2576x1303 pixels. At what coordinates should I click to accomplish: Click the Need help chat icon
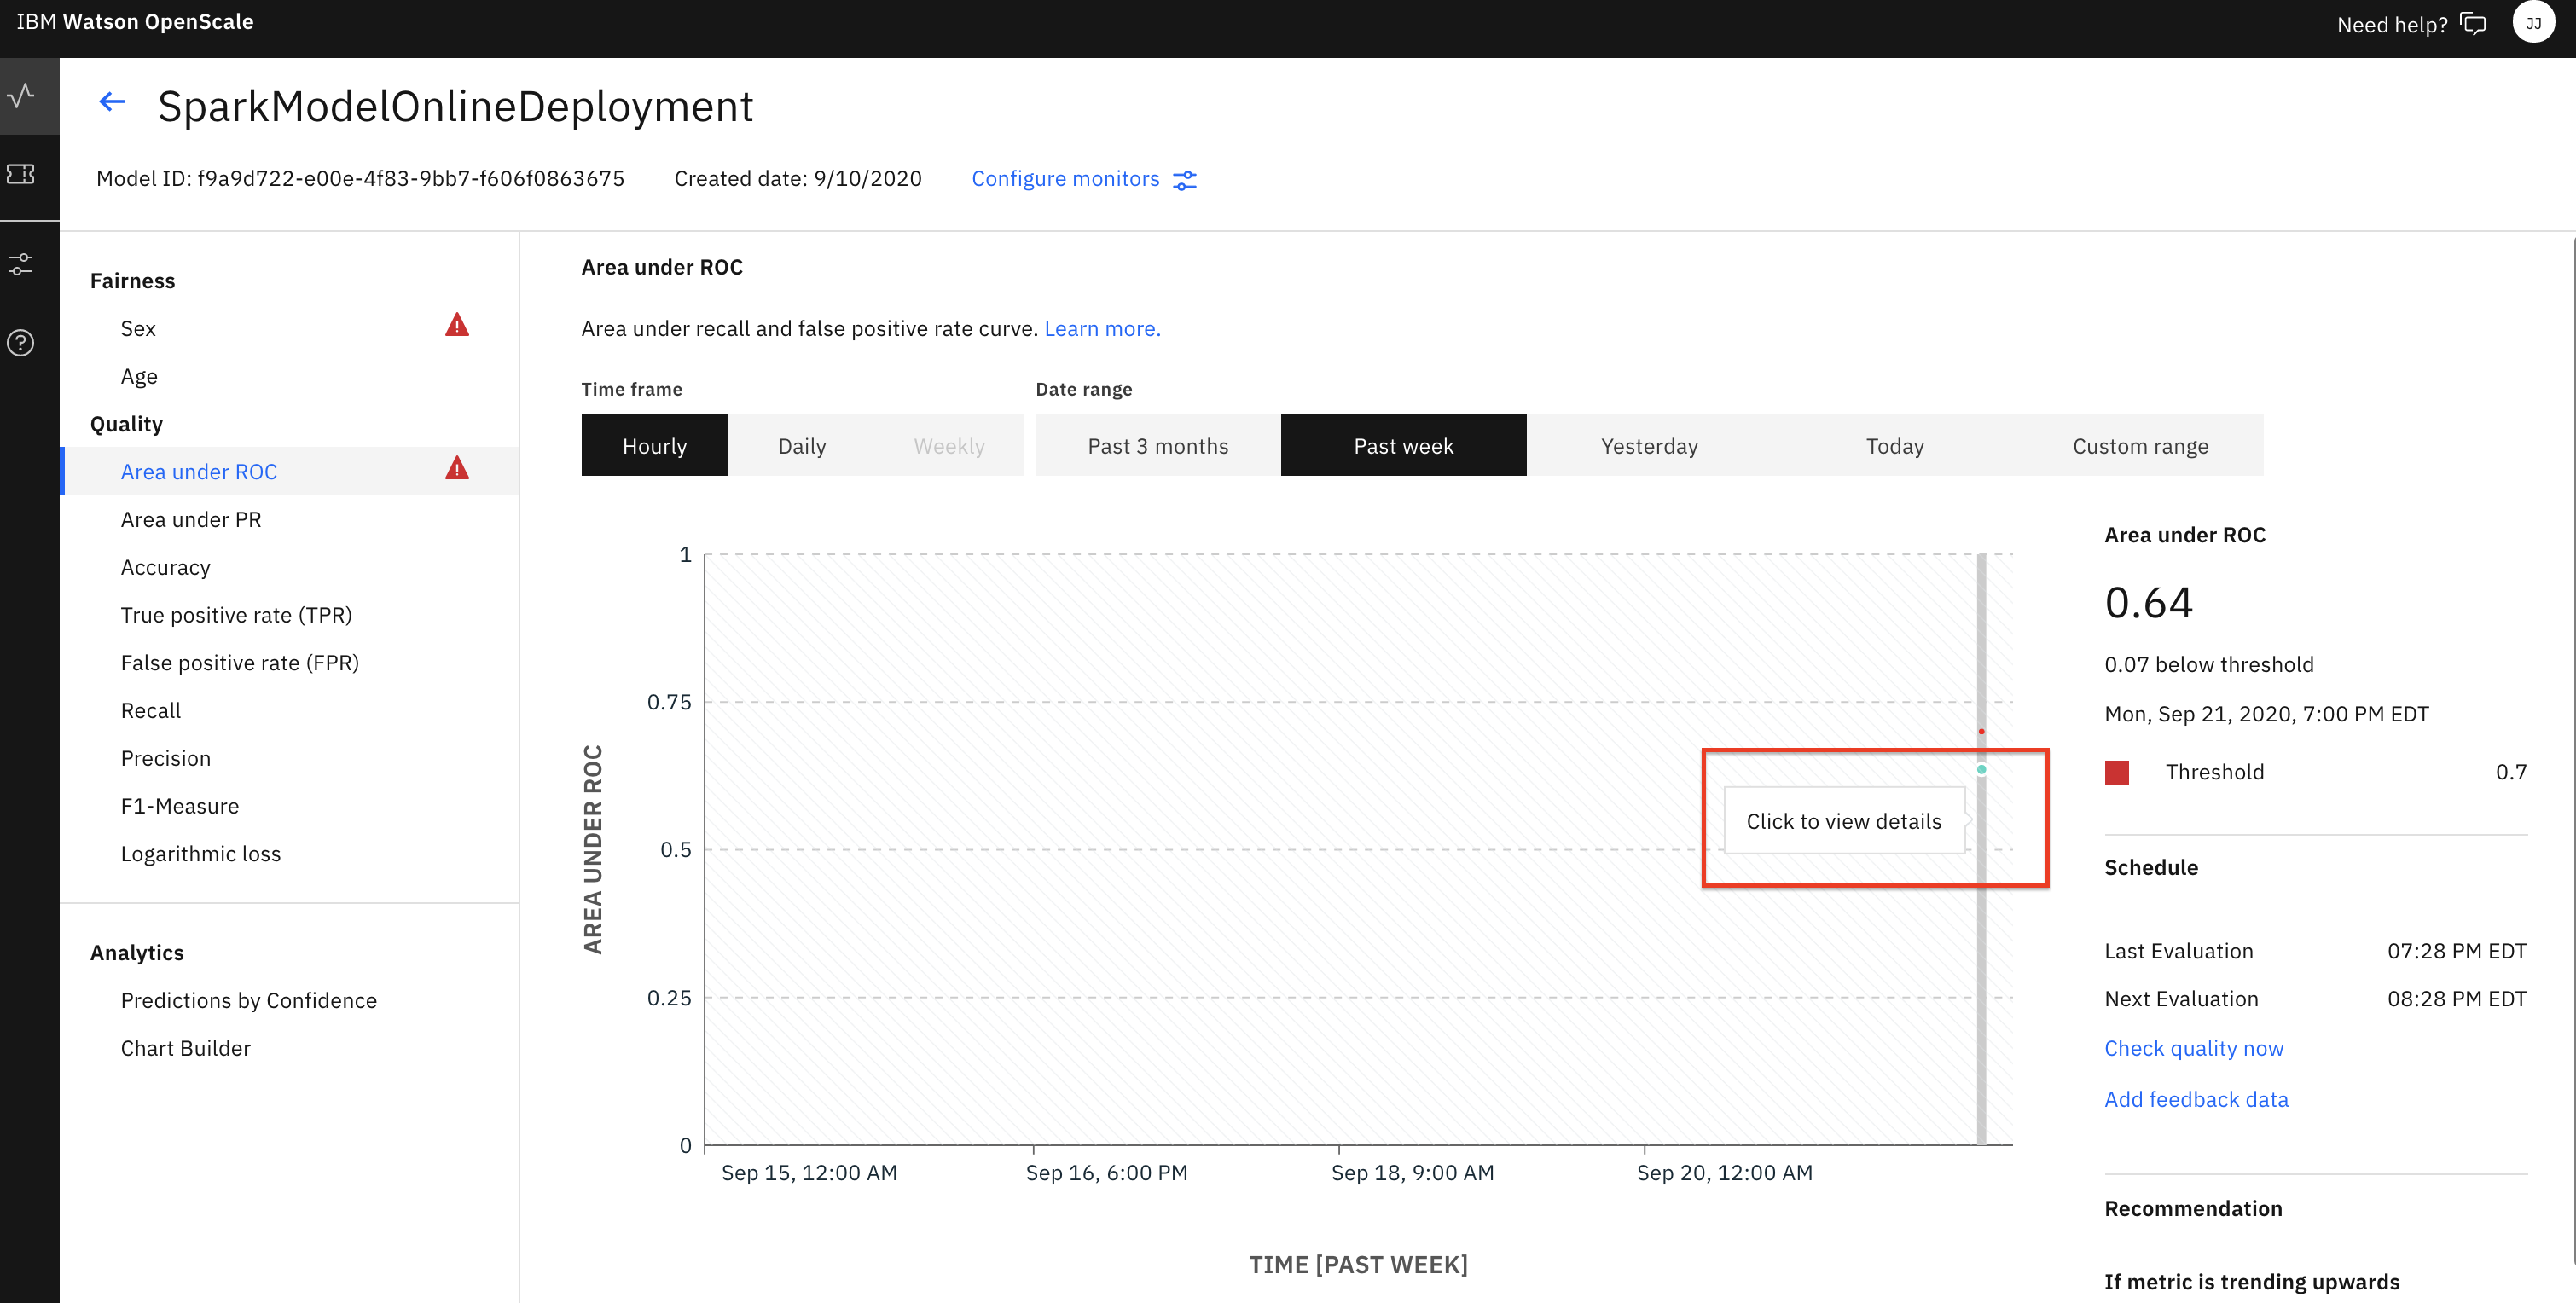(x=2473, y=24)
